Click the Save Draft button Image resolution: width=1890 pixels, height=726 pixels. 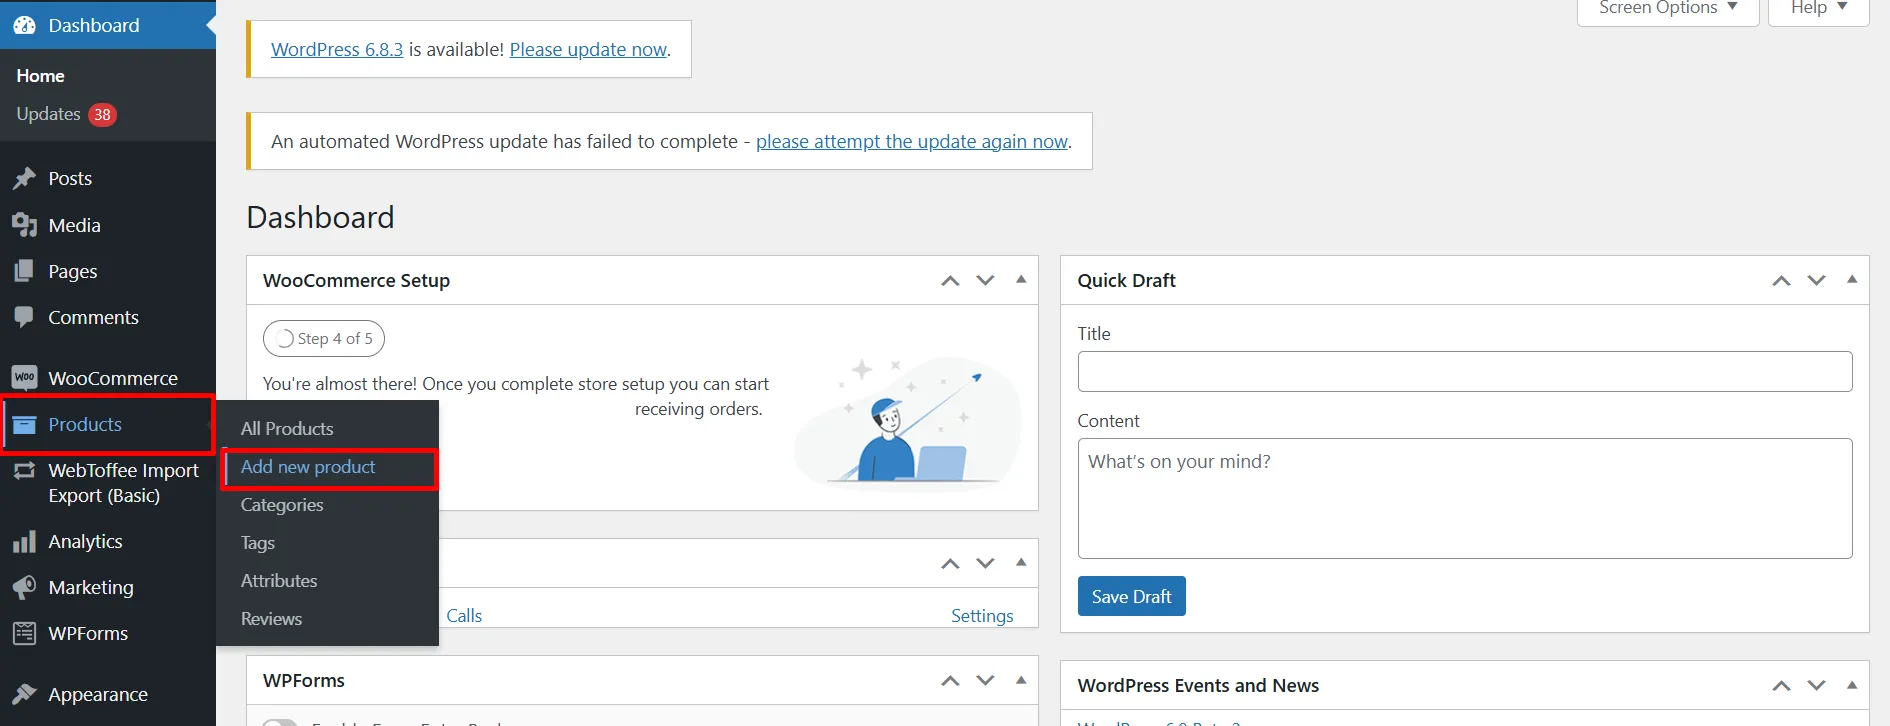pyautogui.click(x=1131, y=596)
